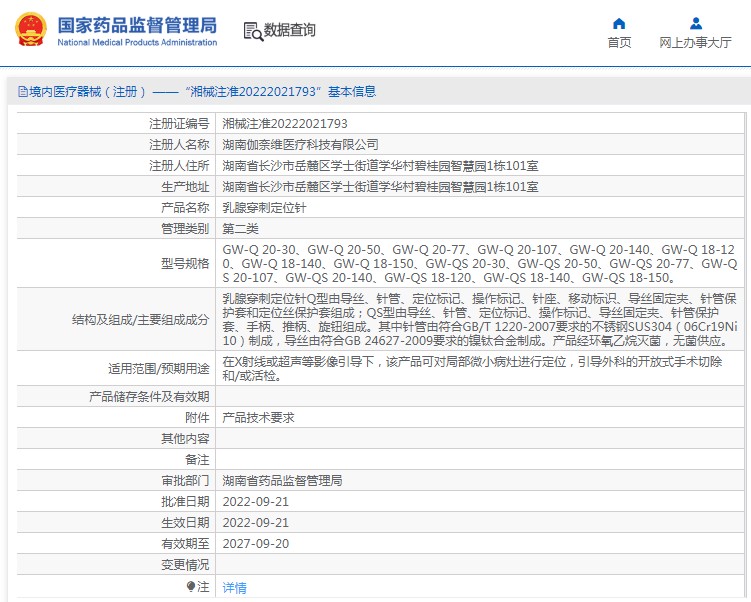The width and height of the screenshot is (751, 602).
Task: Click the 详情 link at bottom
Action: (x=234, y=587)
